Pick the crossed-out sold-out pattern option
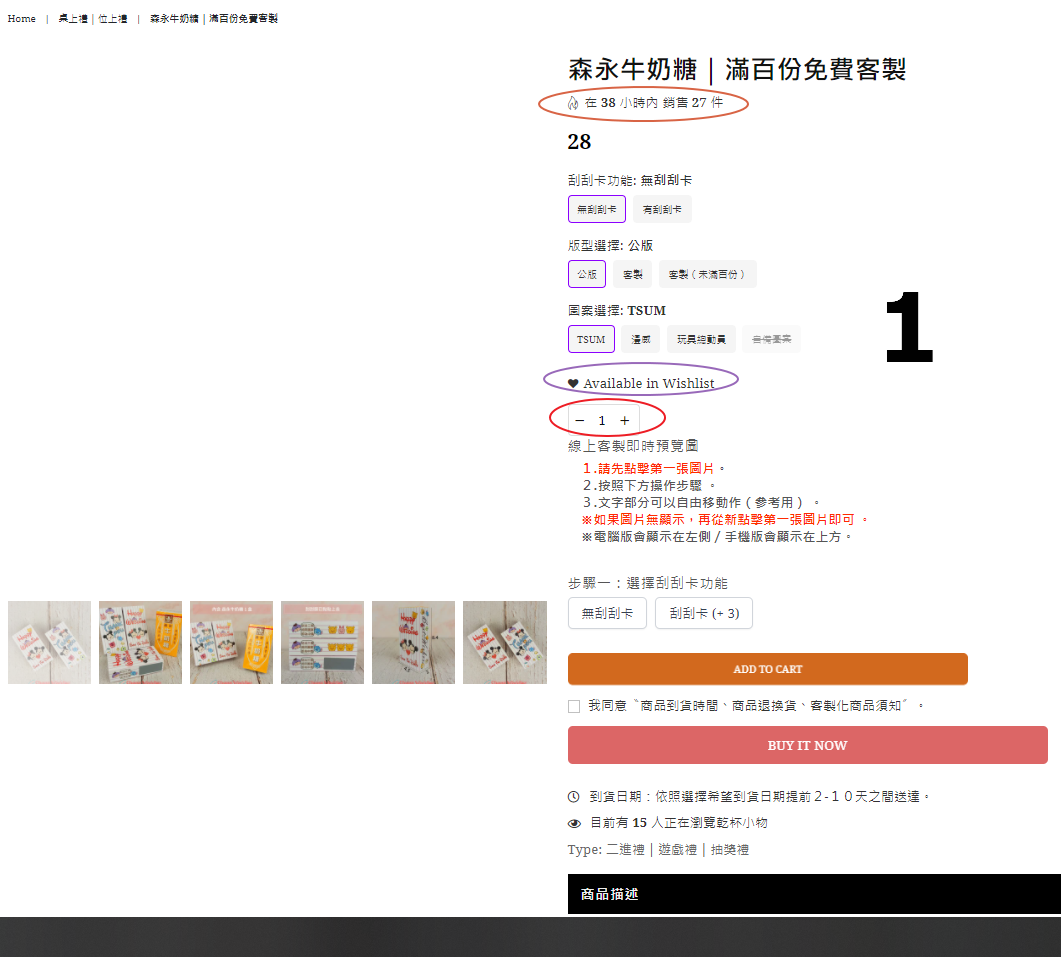 tap(771, 339)
